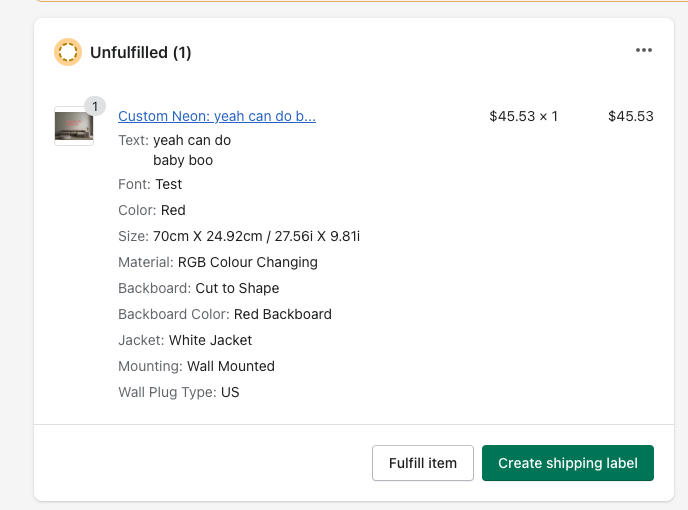
Task: Click the Color: Red property line
Action: pos(152,210)
